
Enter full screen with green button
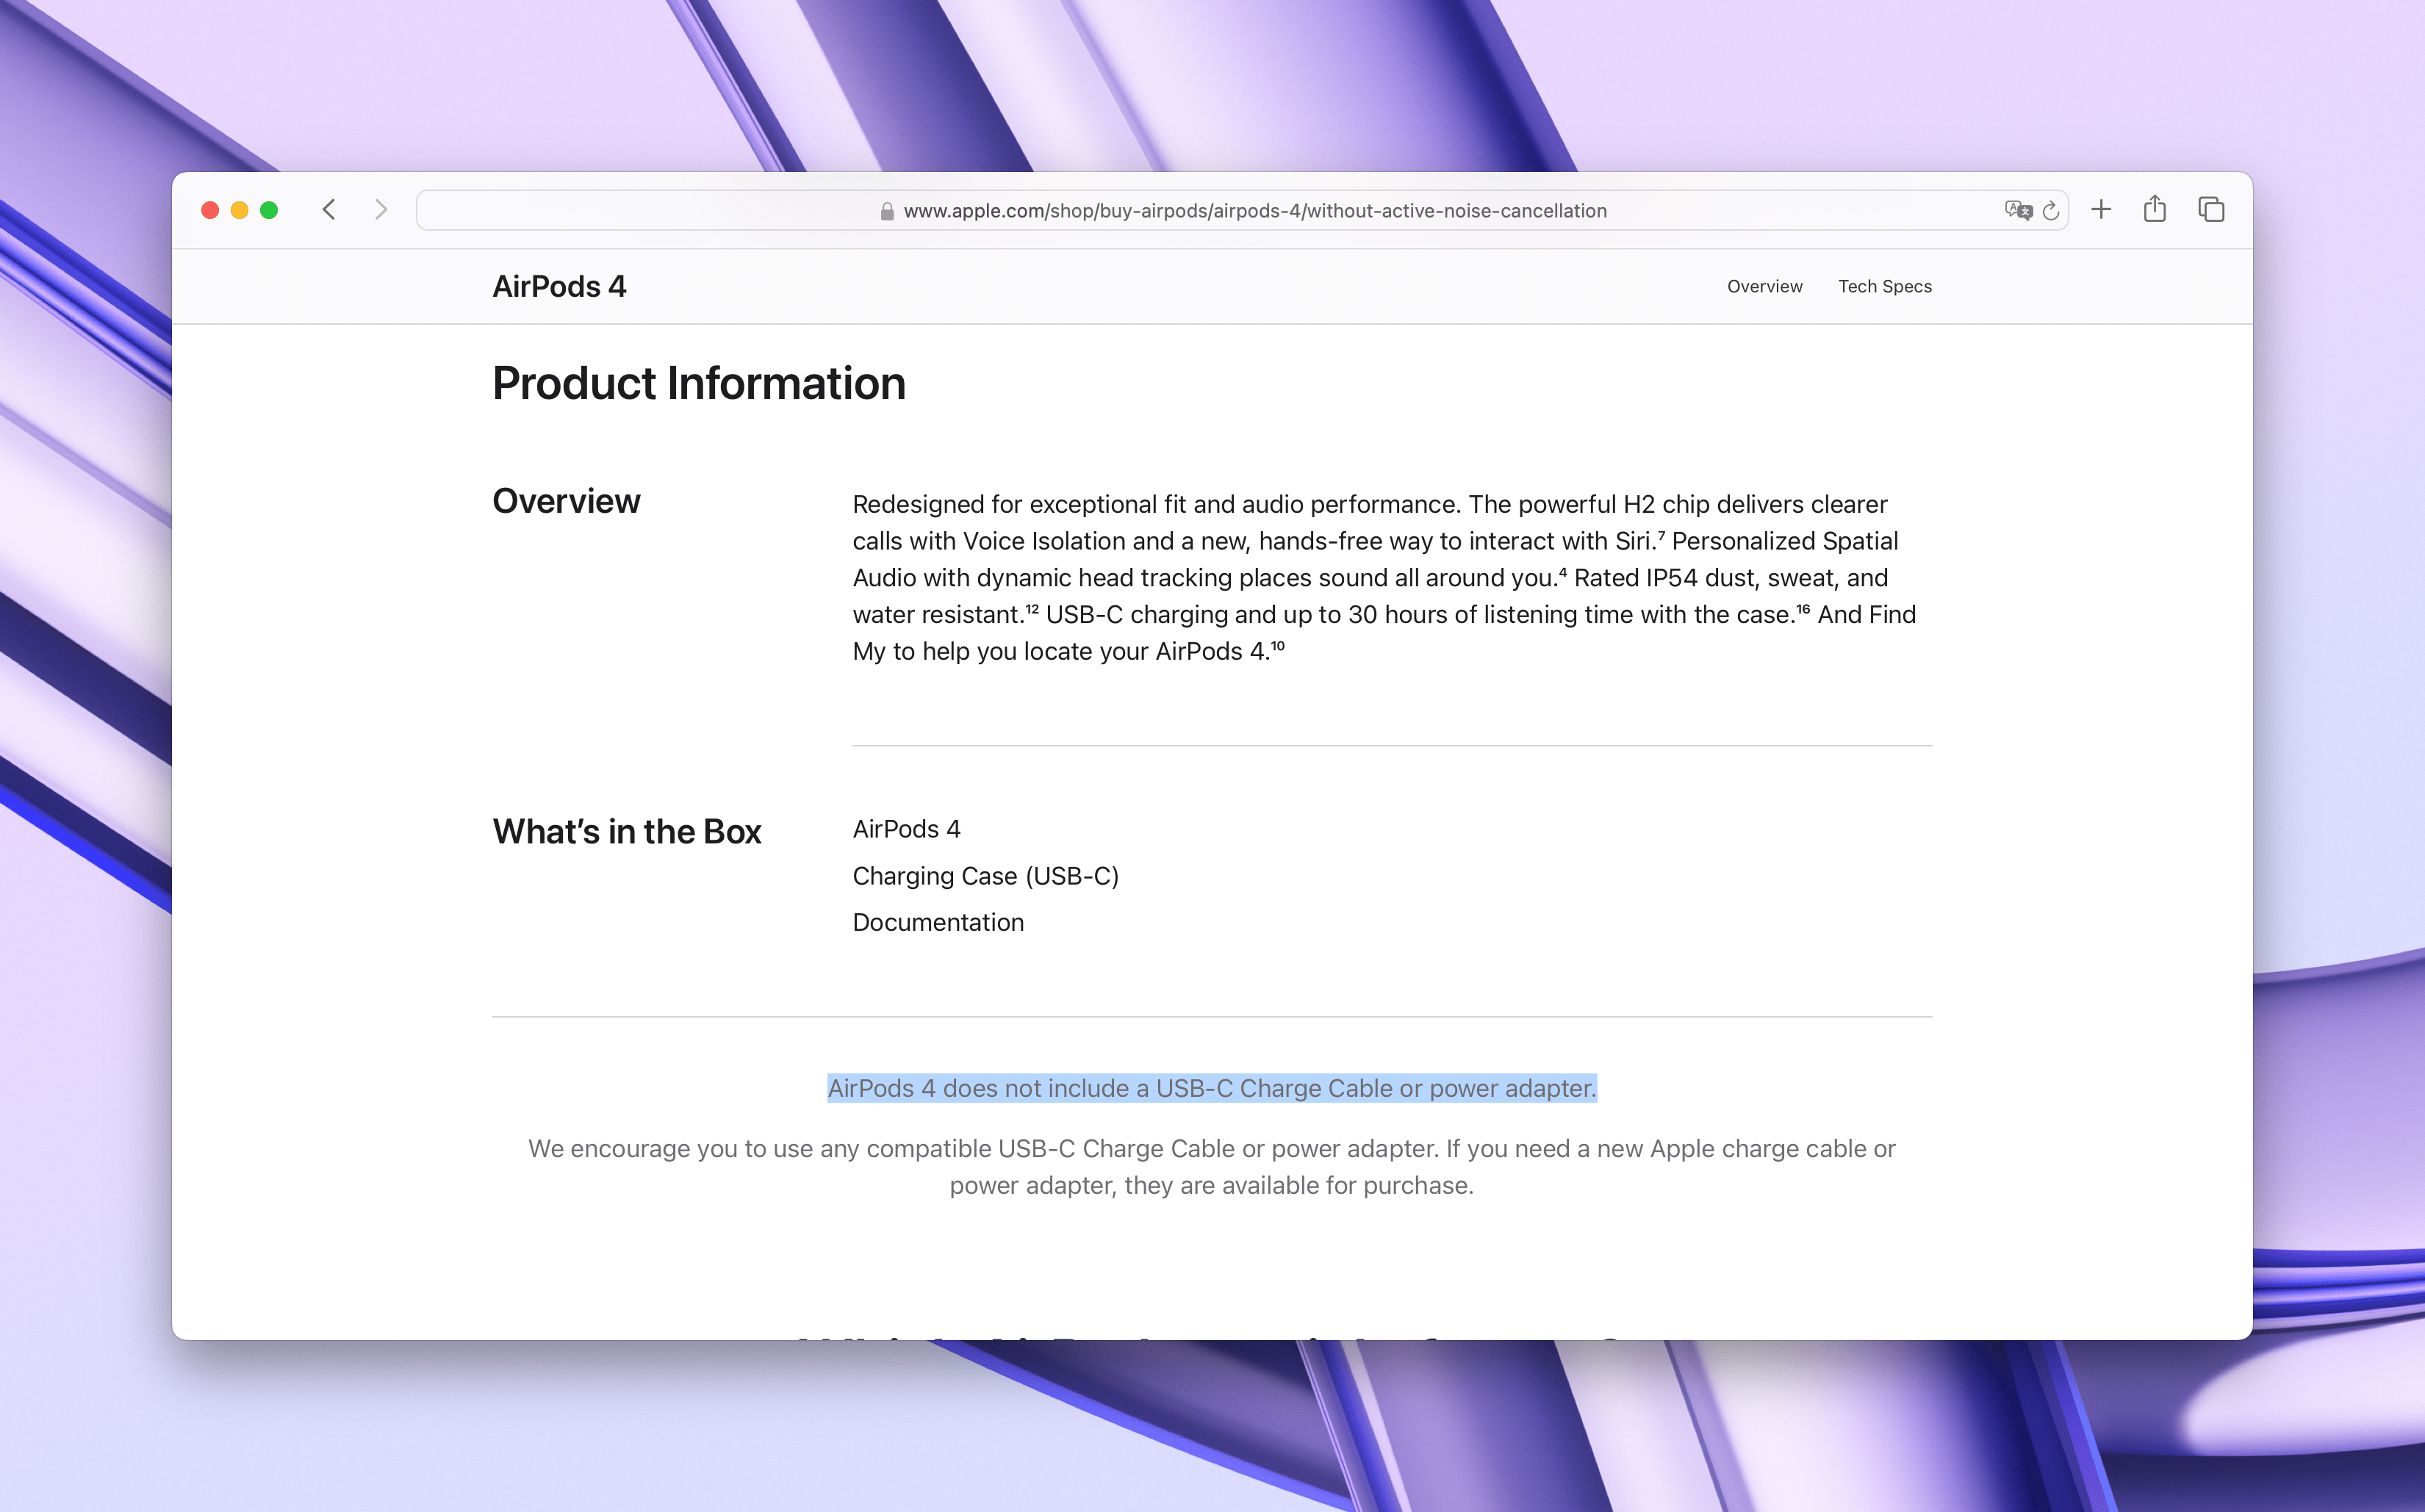[269, 210]
